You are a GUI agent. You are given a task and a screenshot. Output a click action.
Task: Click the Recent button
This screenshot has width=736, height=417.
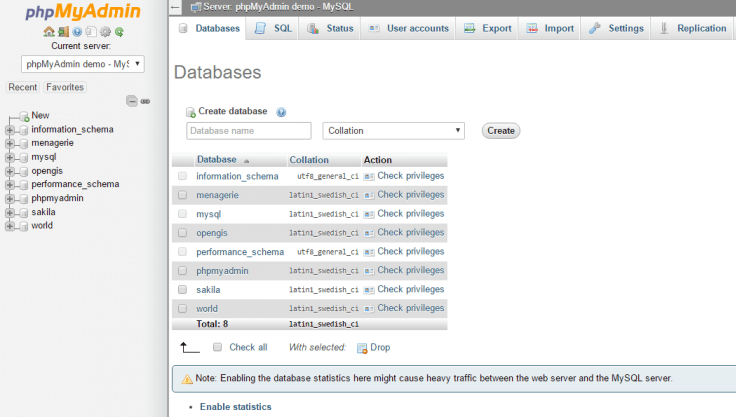(23, 87)
